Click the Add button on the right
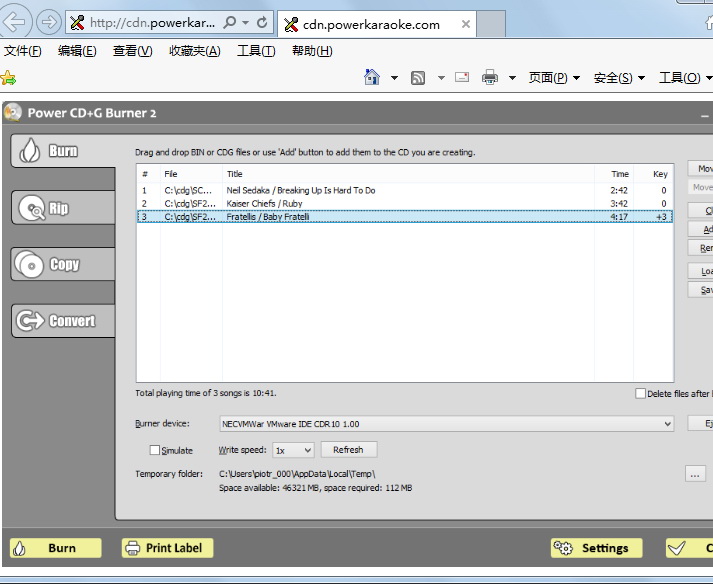Image resolution: width=713 pixels, height=584 pixels. click(x=700, y=229)
